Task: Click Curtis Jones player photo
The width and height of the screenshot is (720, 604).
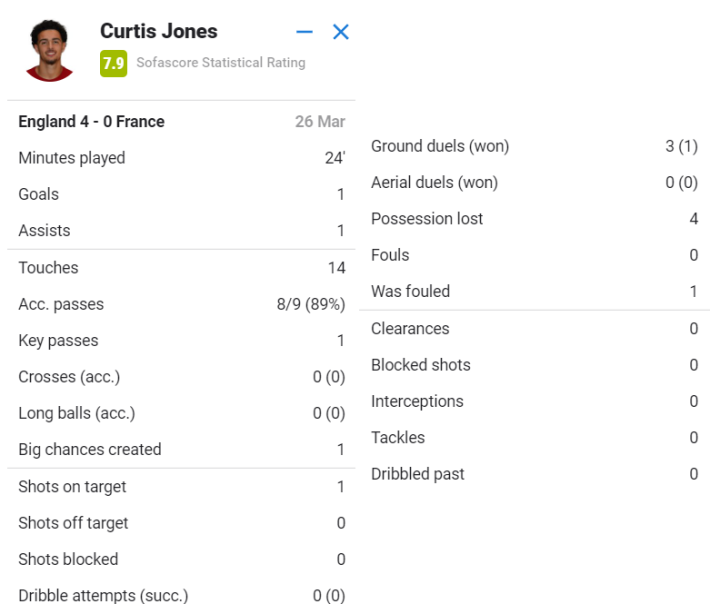Action: (x=49, y=49)
